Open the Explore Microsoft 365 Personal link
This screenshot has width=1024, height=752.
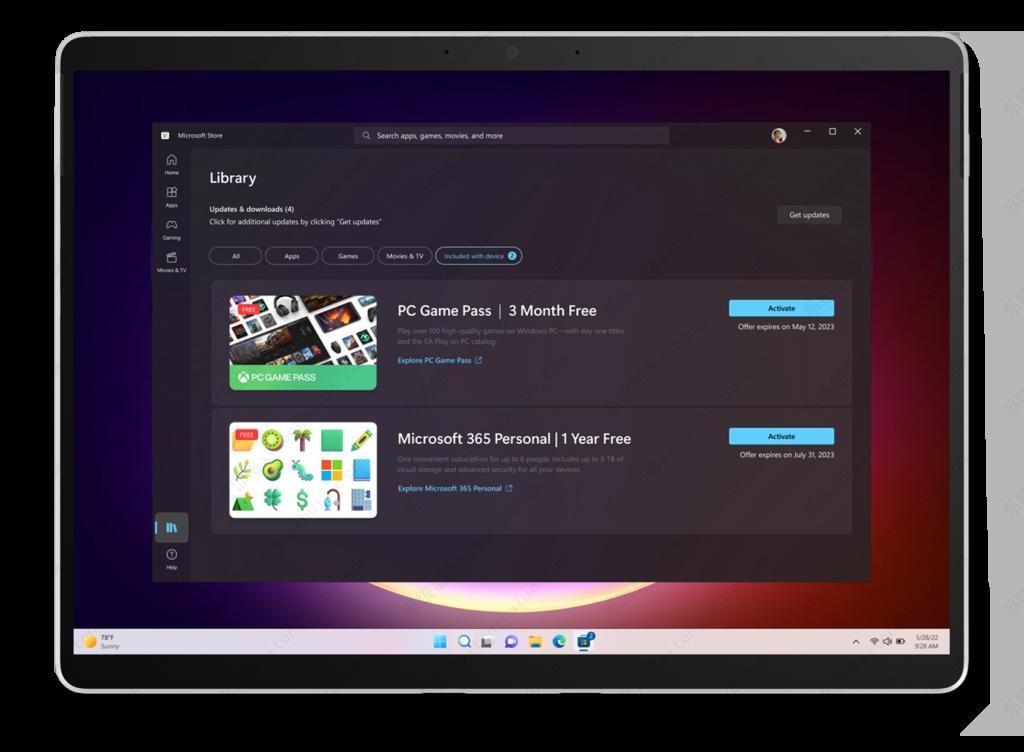(450, 489)
